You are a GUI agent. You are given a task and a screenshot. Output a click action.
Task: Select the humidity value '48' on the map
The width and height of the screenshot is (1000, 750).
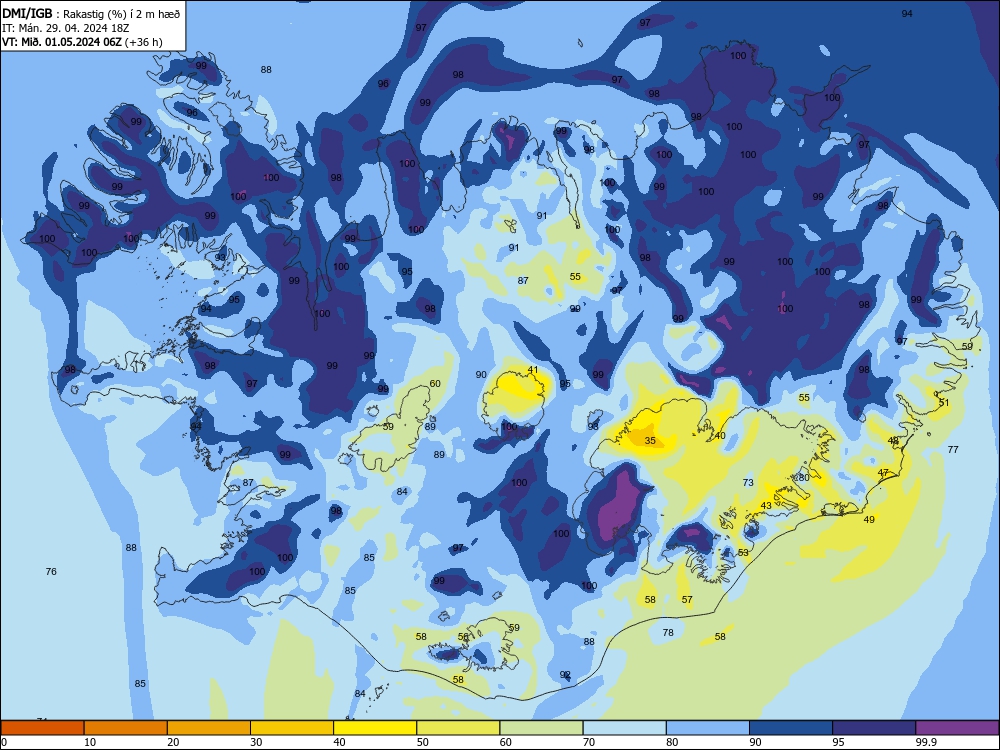(893, 441)
